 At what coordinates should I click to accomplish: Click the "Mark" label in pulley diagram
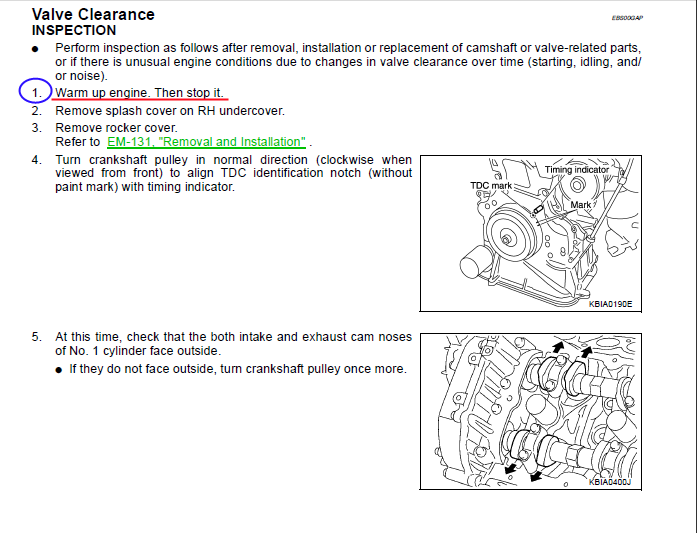click(x=581, y=204)
